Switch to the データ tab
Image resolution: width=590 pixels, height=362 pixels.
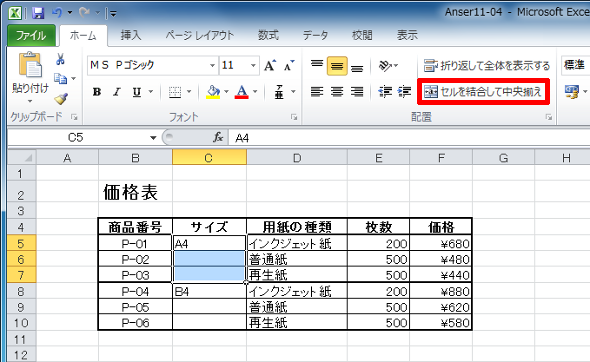click(x=315, y=35)
